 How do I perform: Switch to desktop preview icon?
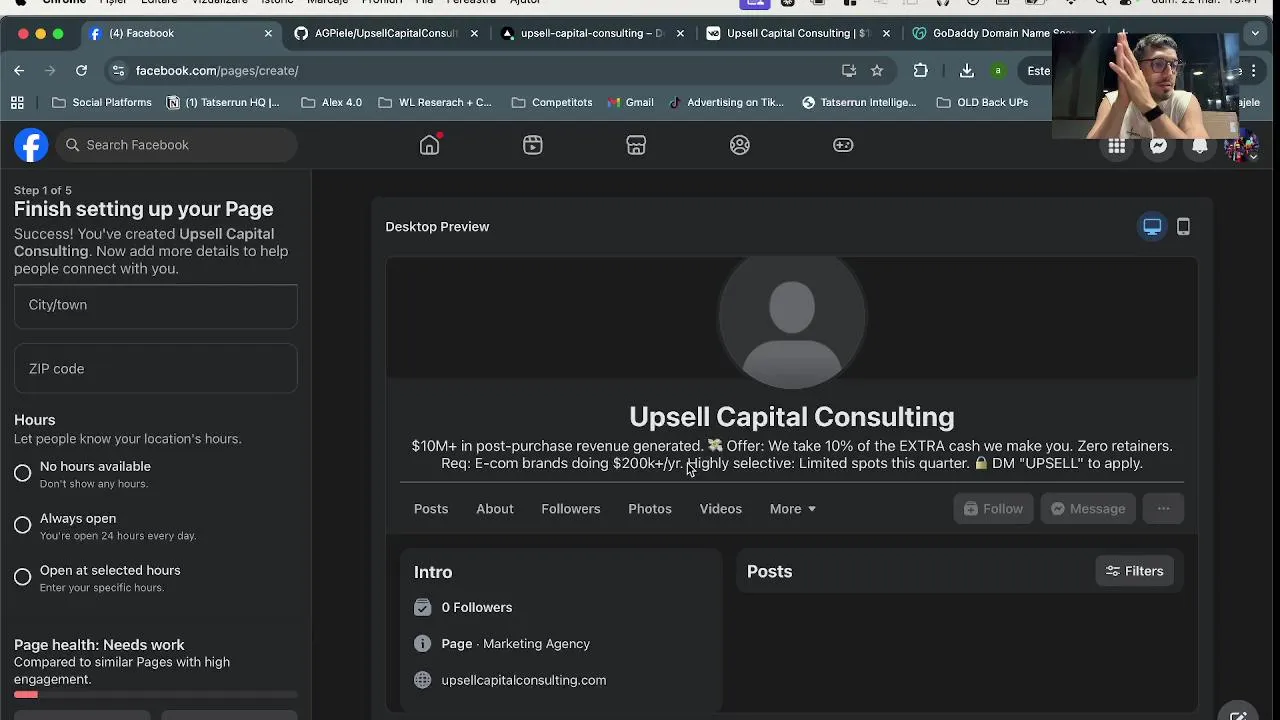click(x=1152, y=227)
